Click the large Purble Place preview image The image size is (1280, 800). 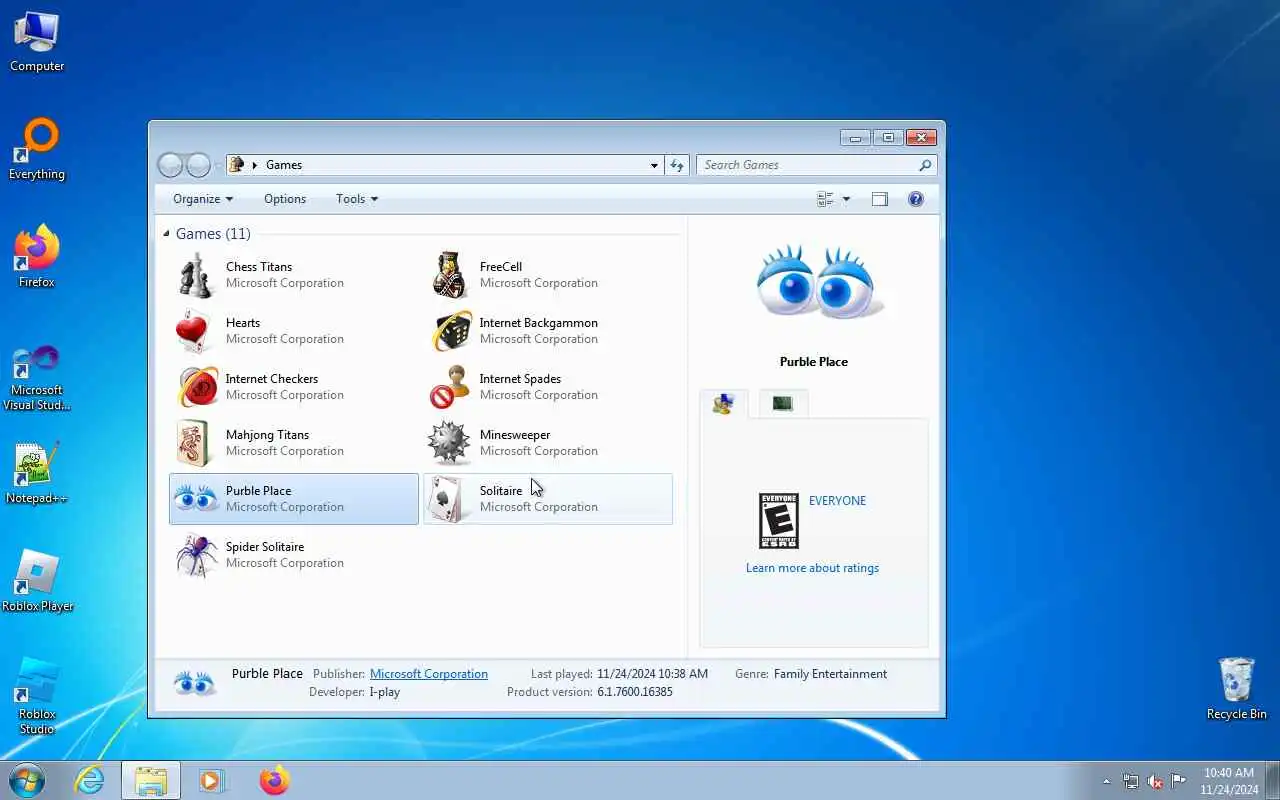click(x=820, y=282)
